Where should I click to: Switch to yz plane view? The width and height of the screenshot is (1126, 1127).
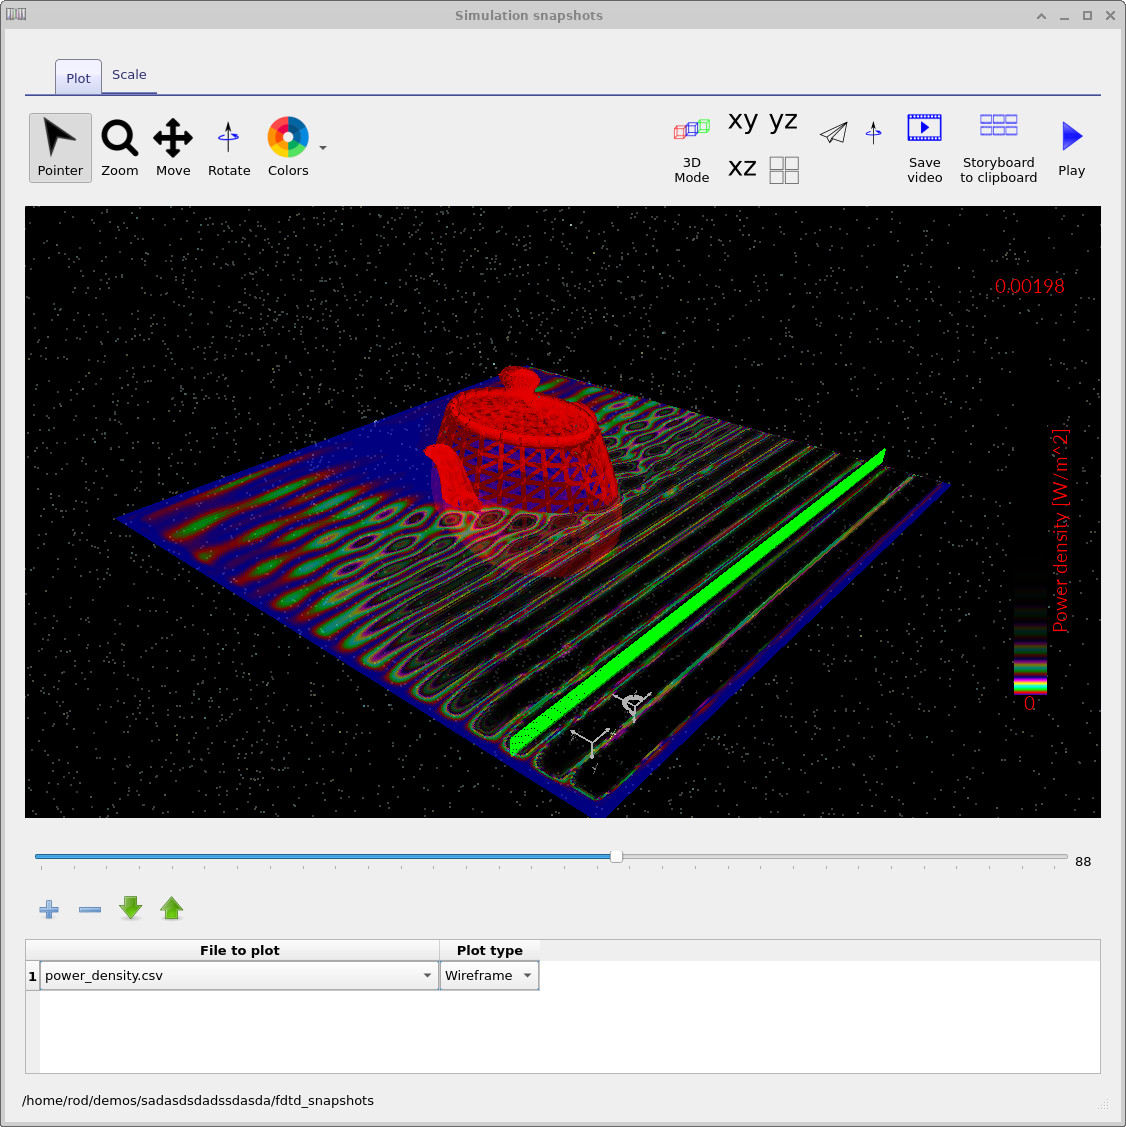tap(783, 120)
